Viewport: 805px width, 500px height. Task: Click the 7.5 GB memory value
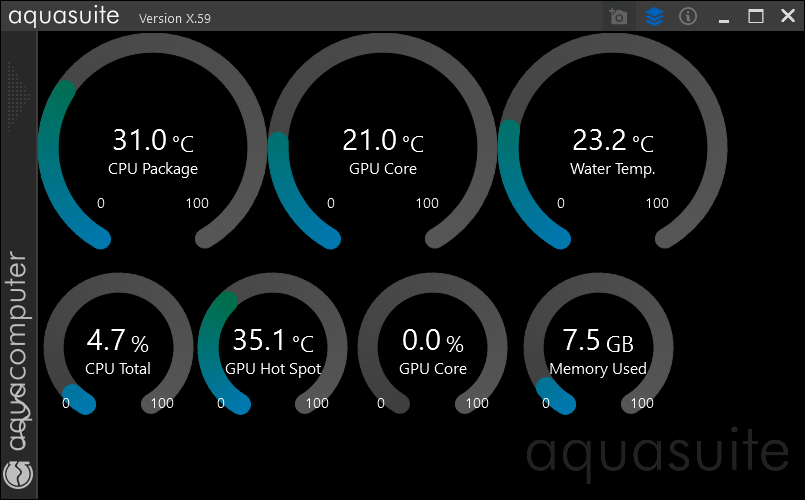[598, 342]
